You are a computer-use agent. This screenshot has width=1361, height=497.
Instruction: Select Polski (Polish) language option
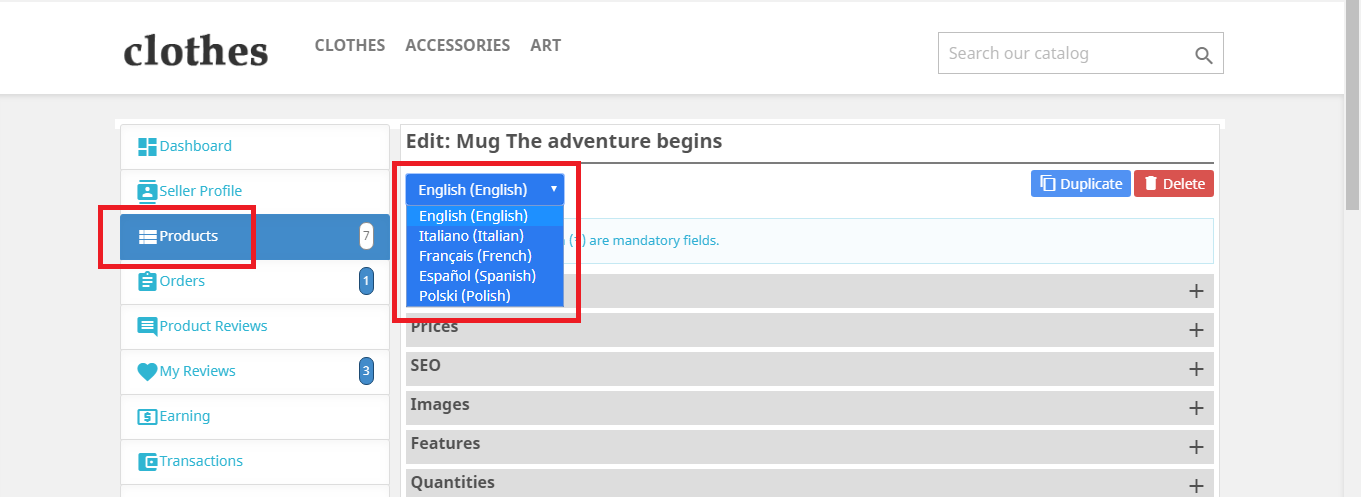click(465, 296)
